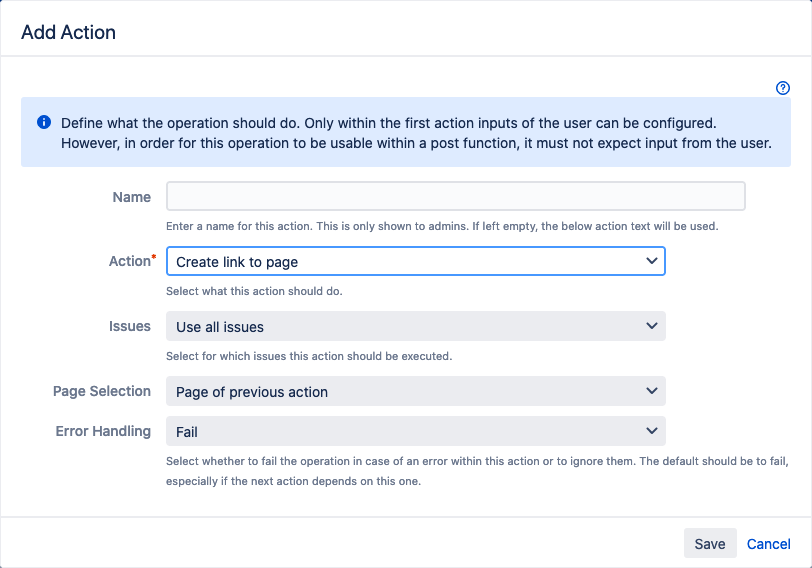Click the Name field label
Image resolution: width=812 pixels, height=568 pixels.
coord(131,197)
